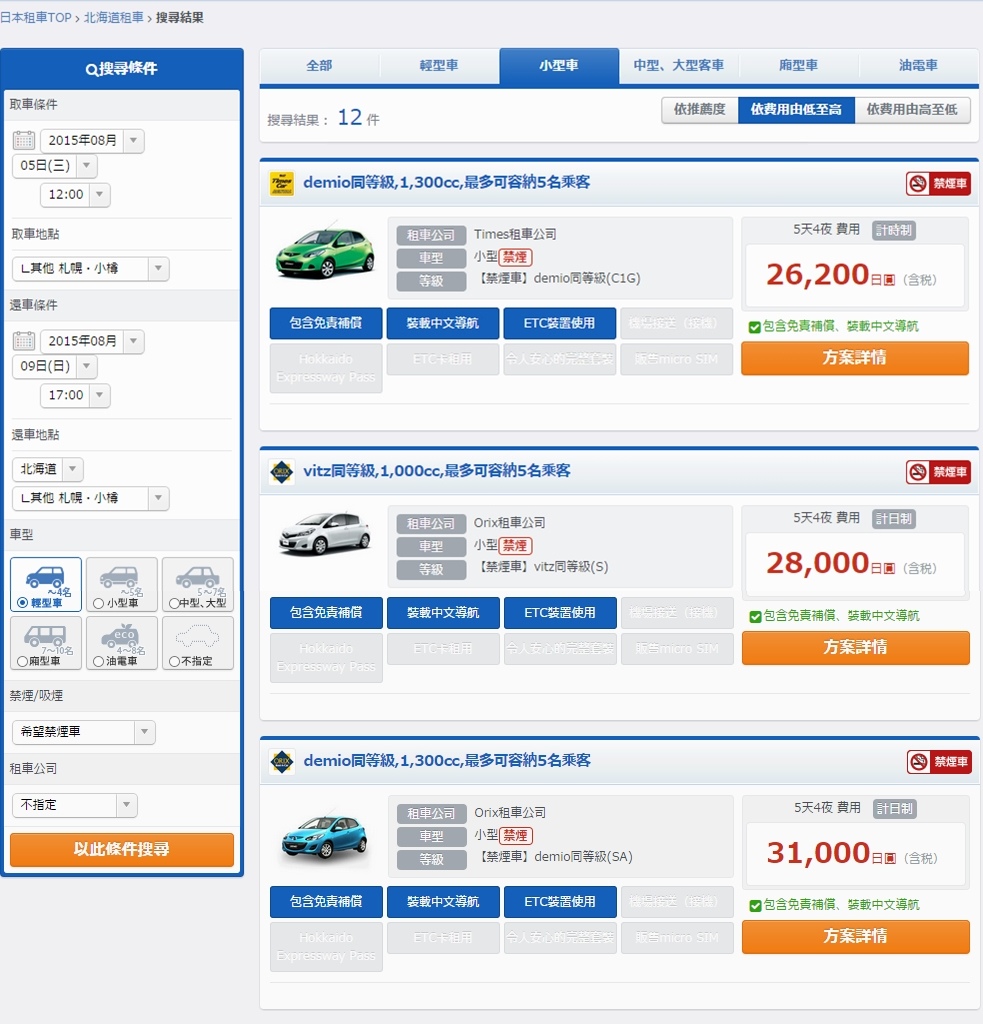Viewport: 983px width, 1024px height.
Task: Click the unspecified car outline icon
Action: coord(197,635)
